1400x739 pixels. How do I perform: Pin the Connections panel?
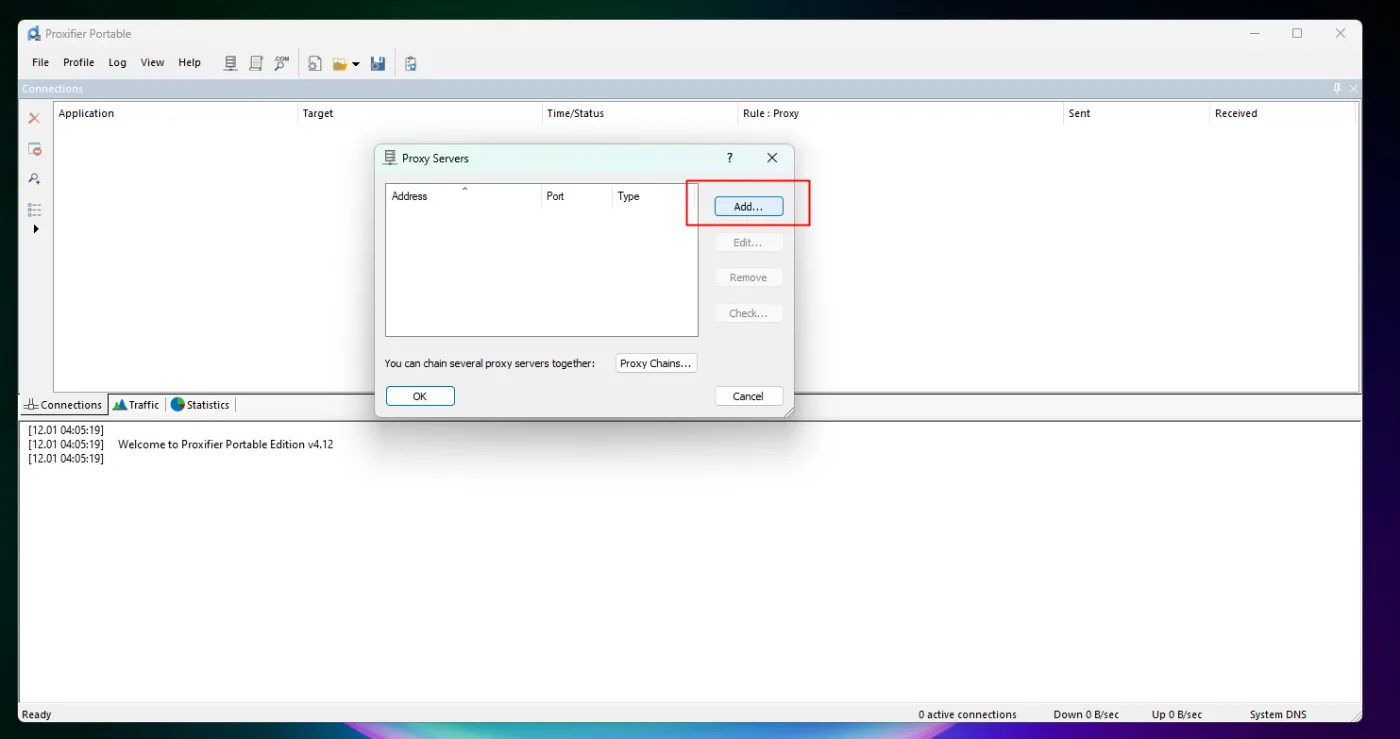1337,89
